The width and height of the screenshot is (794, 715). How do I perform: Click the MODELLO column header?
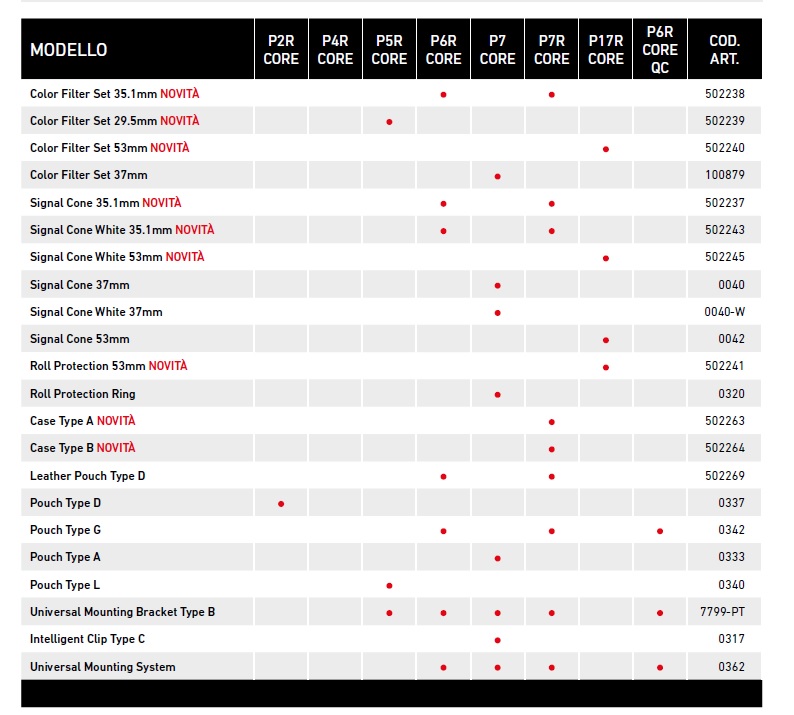(69, 50)
